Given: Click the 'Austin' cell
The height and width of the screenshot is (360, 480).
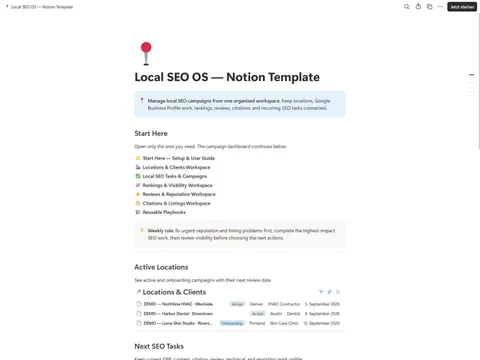Looking at the screenshot, I should pos(276,314).
